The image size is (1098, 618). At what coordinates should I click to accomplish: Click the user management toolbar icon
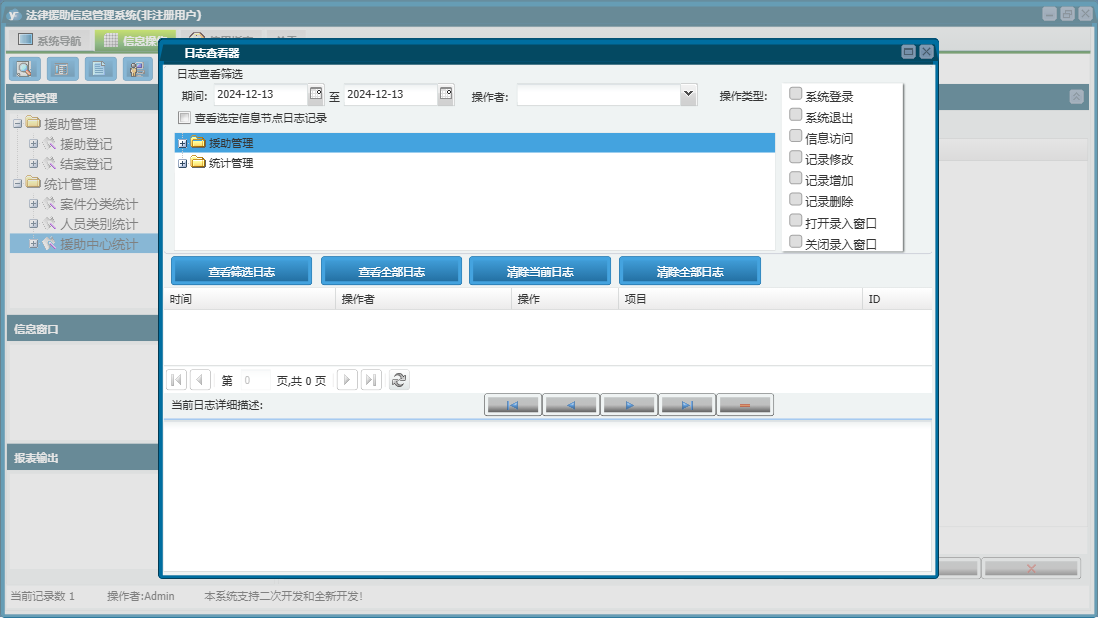click(x=137, y=69)
